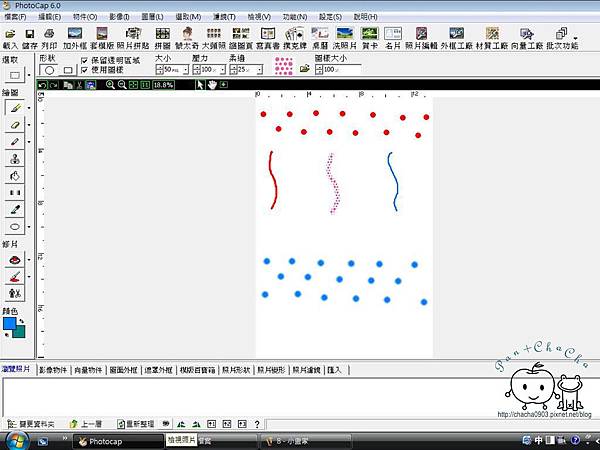This screenshot has height=450, width=600.
Task: Select the eraser tool
Action: pos(15,125)
